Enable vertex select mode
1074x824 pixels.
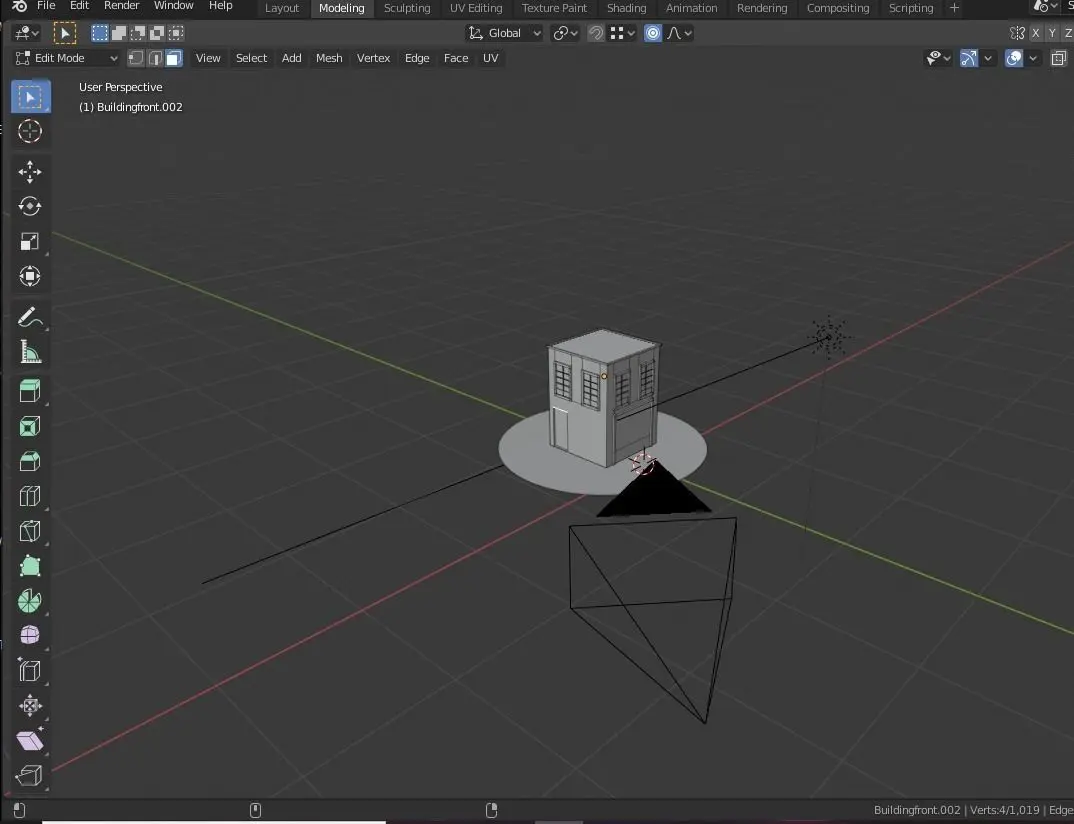(136, 58)
